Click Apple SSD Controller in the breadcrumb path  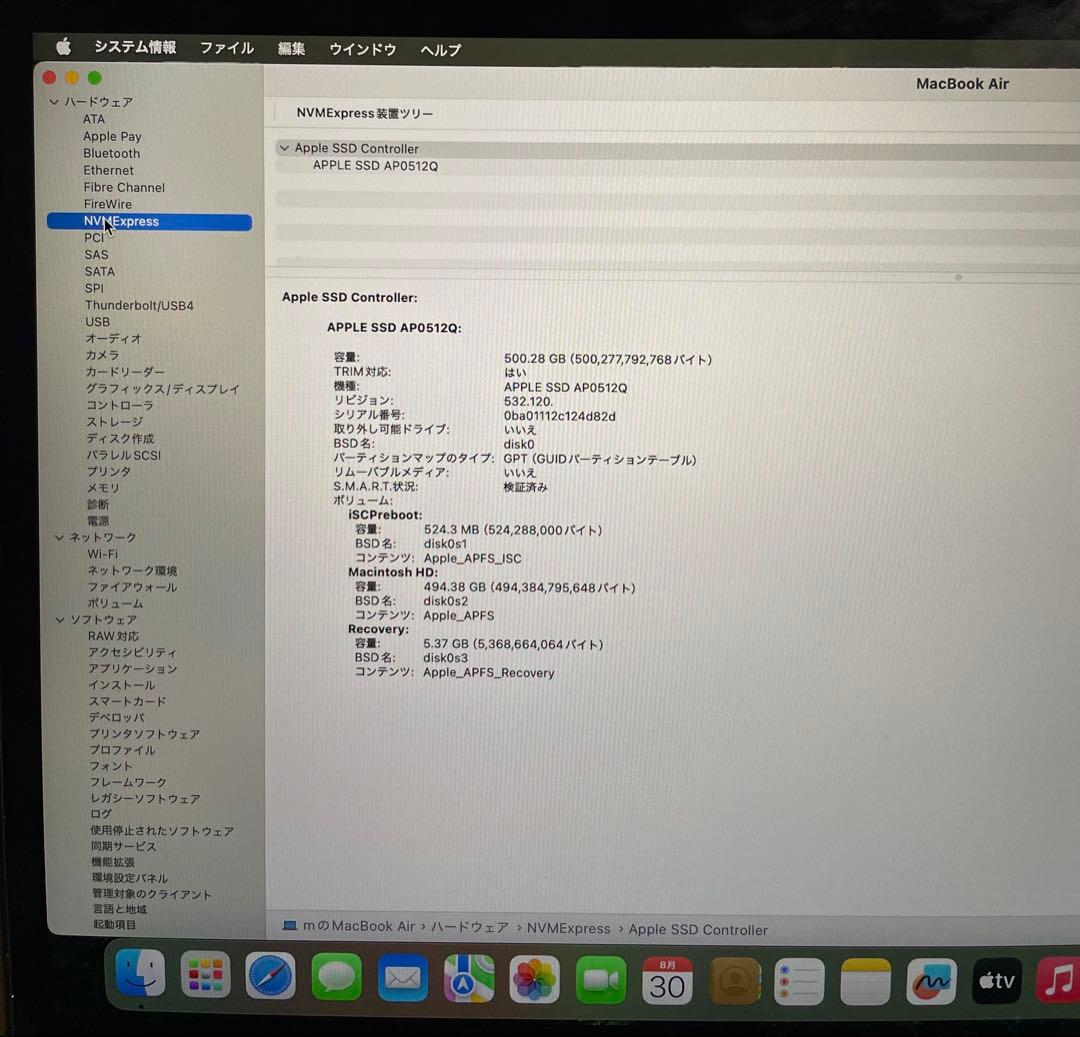[x=698, y=929]
